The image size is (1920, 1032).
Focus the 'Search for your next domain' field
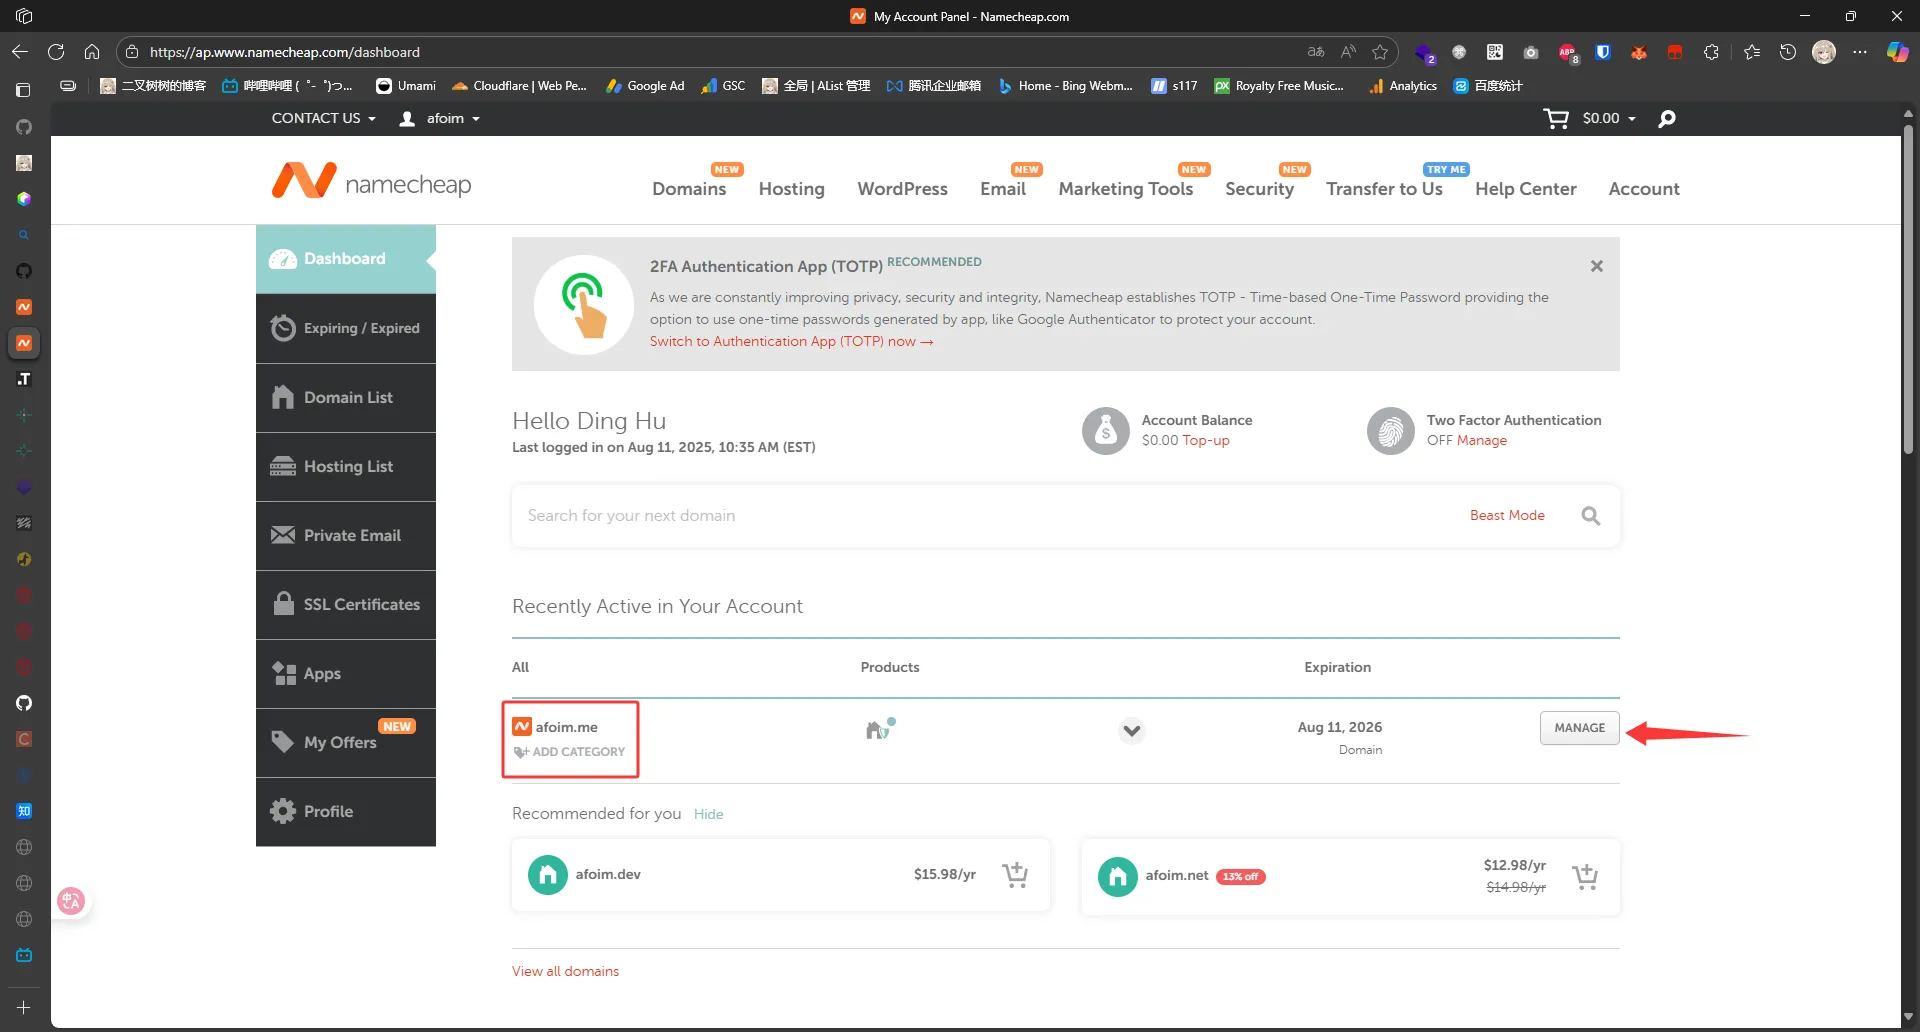coord(980,516)
